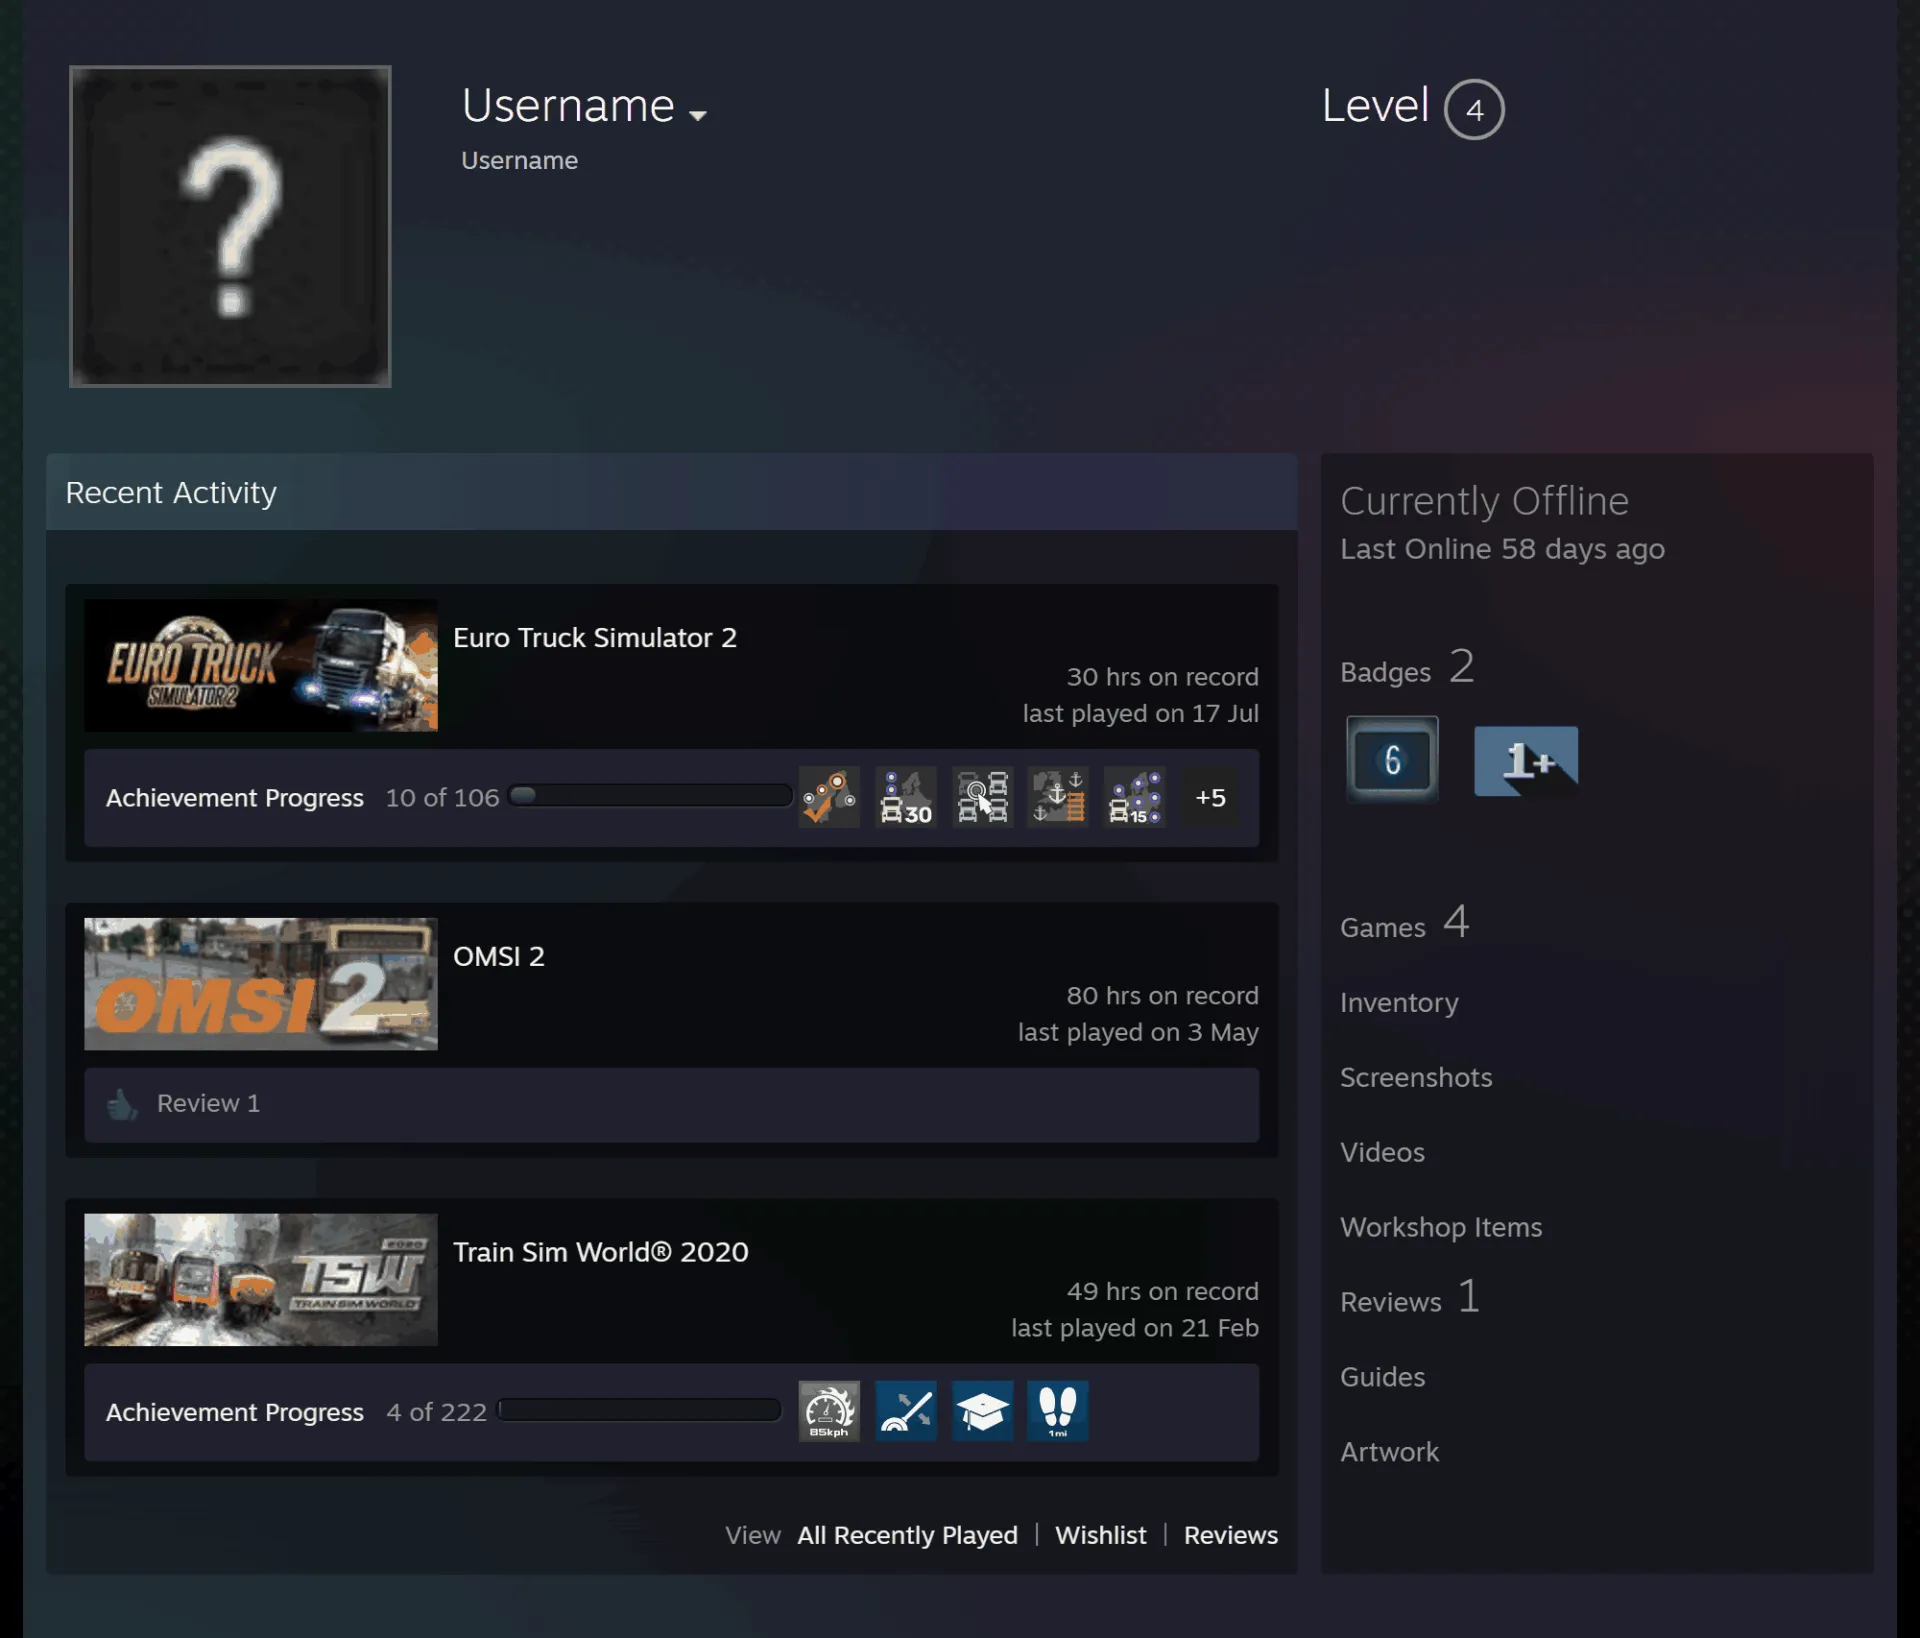This screenshot has height=1638, width=1920.
Task: Open the Euro Truck Simulator 2 banner
Action: click(x=261, y=665)
